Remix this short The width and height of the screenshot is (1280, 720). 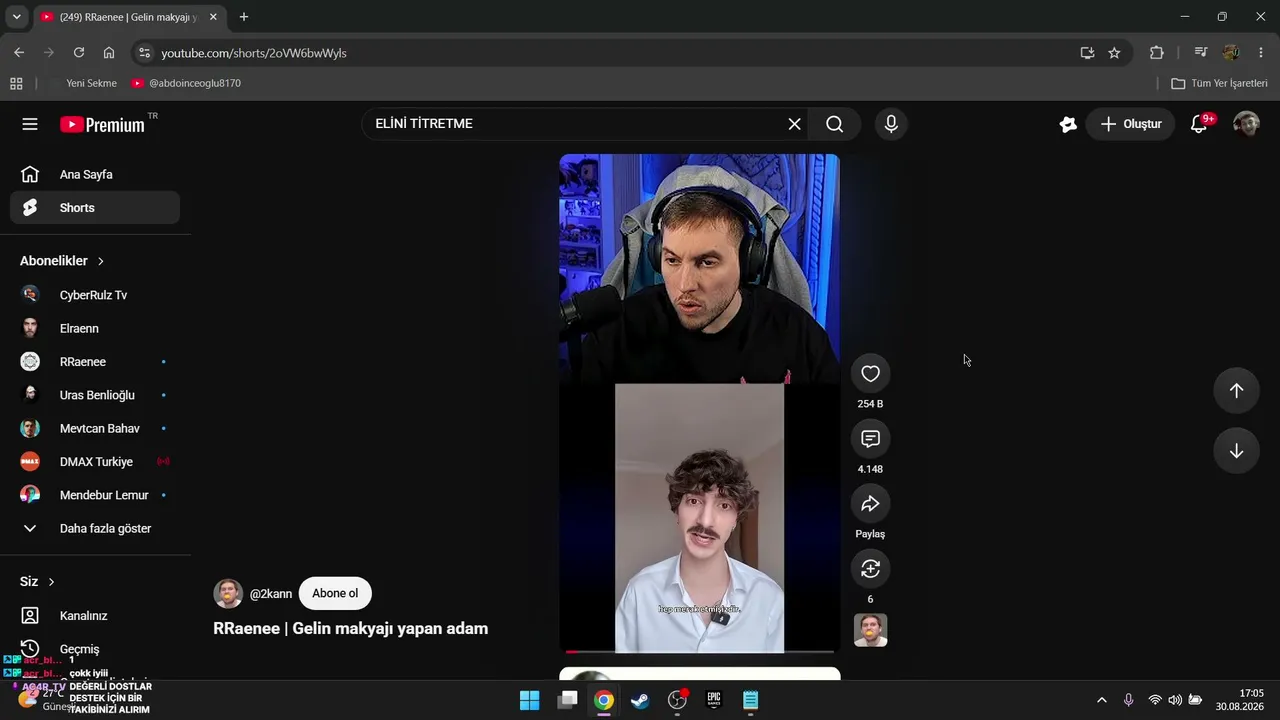point(870,569)
